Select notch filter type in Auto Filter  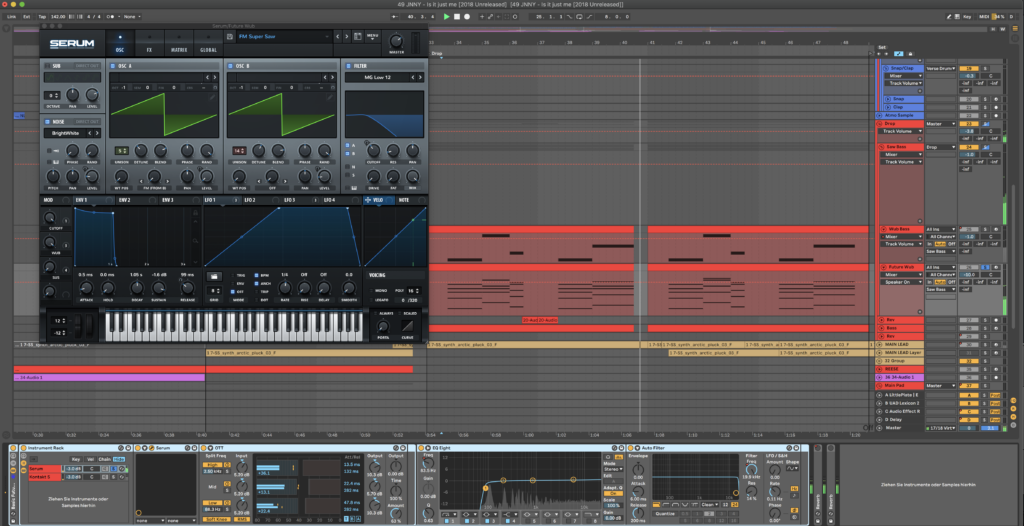684,504
